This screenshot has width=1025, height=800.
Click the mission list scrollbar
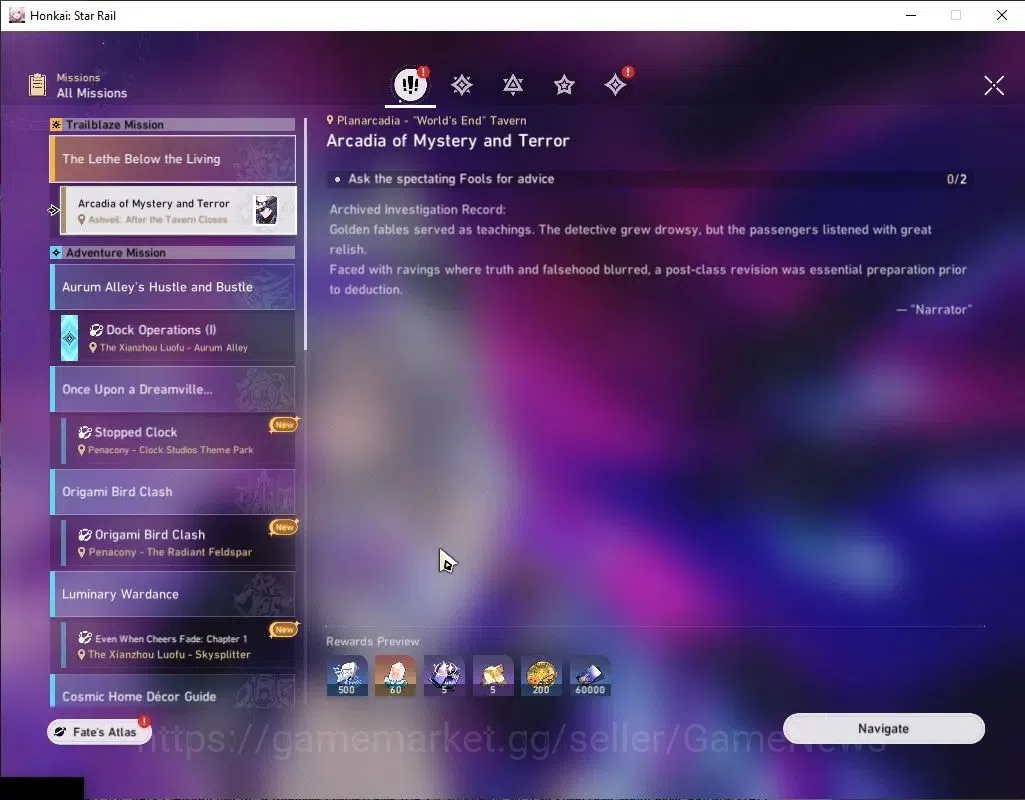click(305, 234)
